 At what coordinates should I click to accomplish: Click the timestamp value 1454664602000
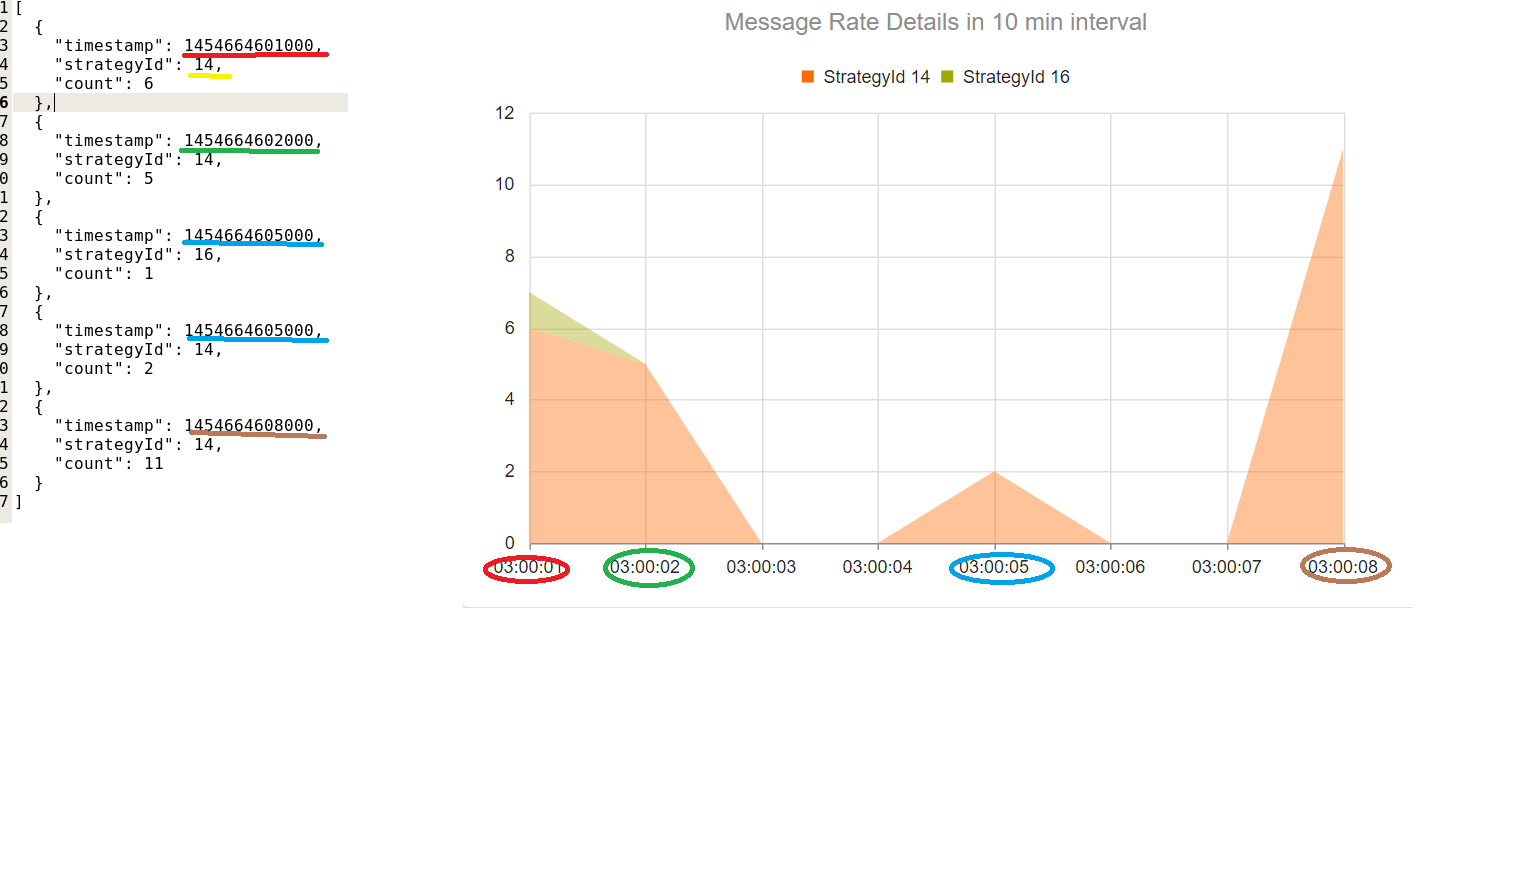249,140
